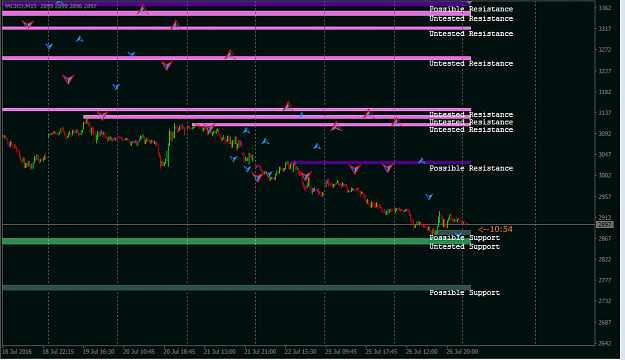Select the <--10:54 candle timer label
The width and height of the screenshot is (625, 360).
pos(495,229)
